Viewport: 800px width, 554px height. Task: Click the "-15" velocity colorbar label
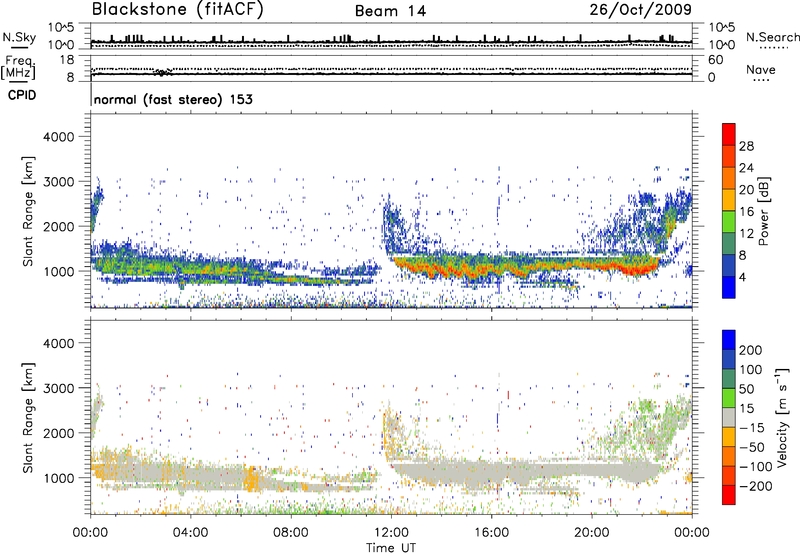pos(752,428)
